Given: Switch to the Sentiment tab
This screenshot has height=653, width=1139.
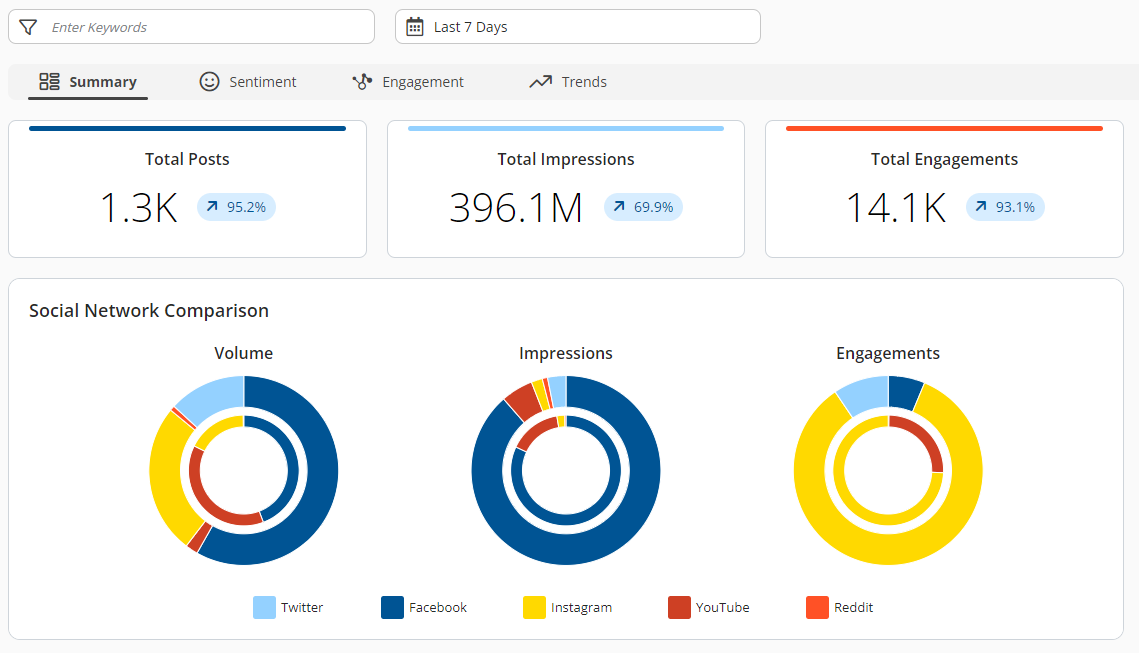Looking at the screenshot, I should (248, 81).
